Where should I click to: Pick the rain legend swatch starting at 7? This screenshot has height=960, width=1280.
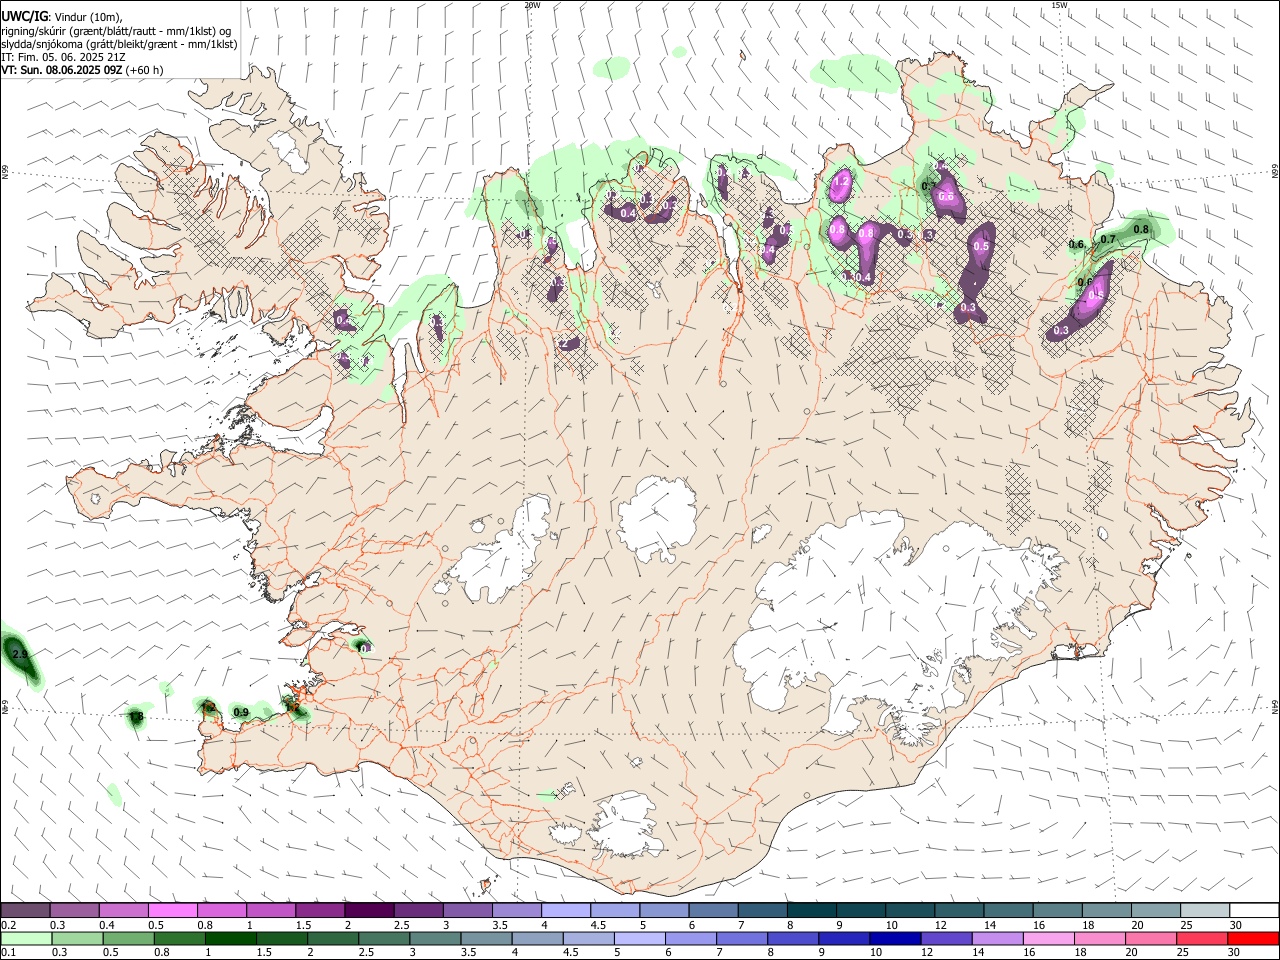coord(742,938)
